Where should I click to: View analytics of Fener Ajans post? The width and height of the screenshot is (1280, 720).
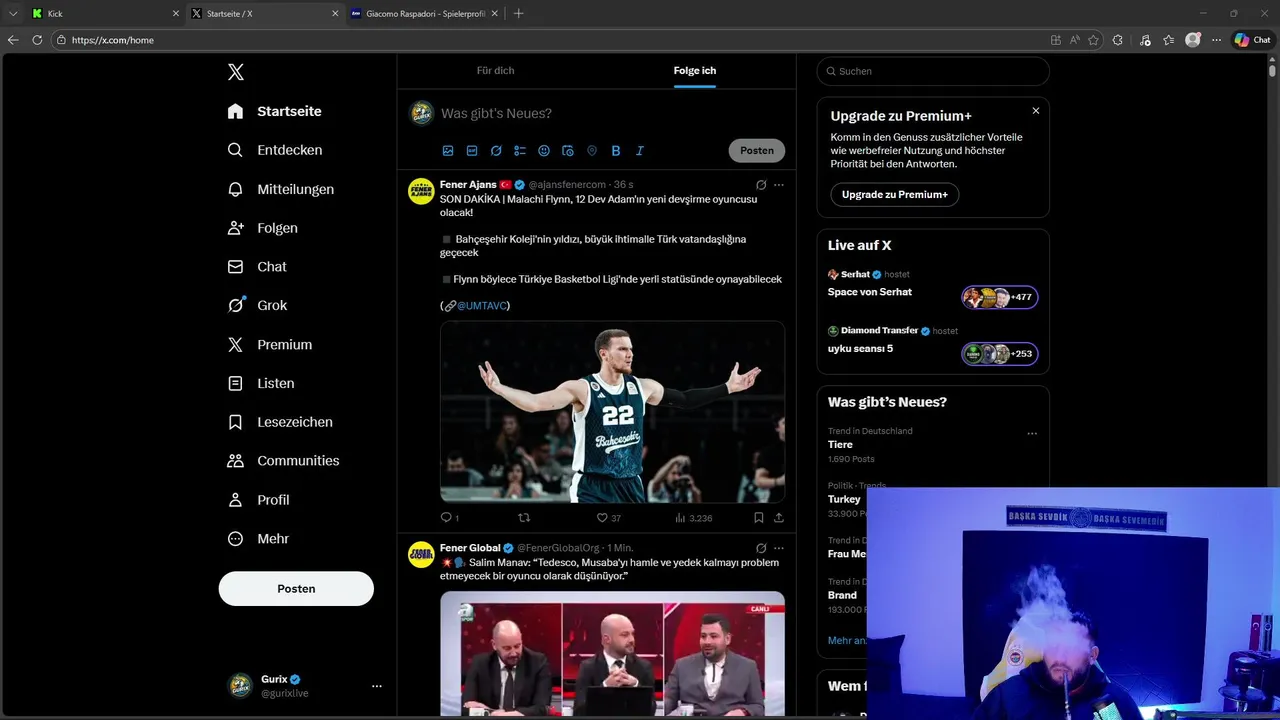click(x=694, y=518)
